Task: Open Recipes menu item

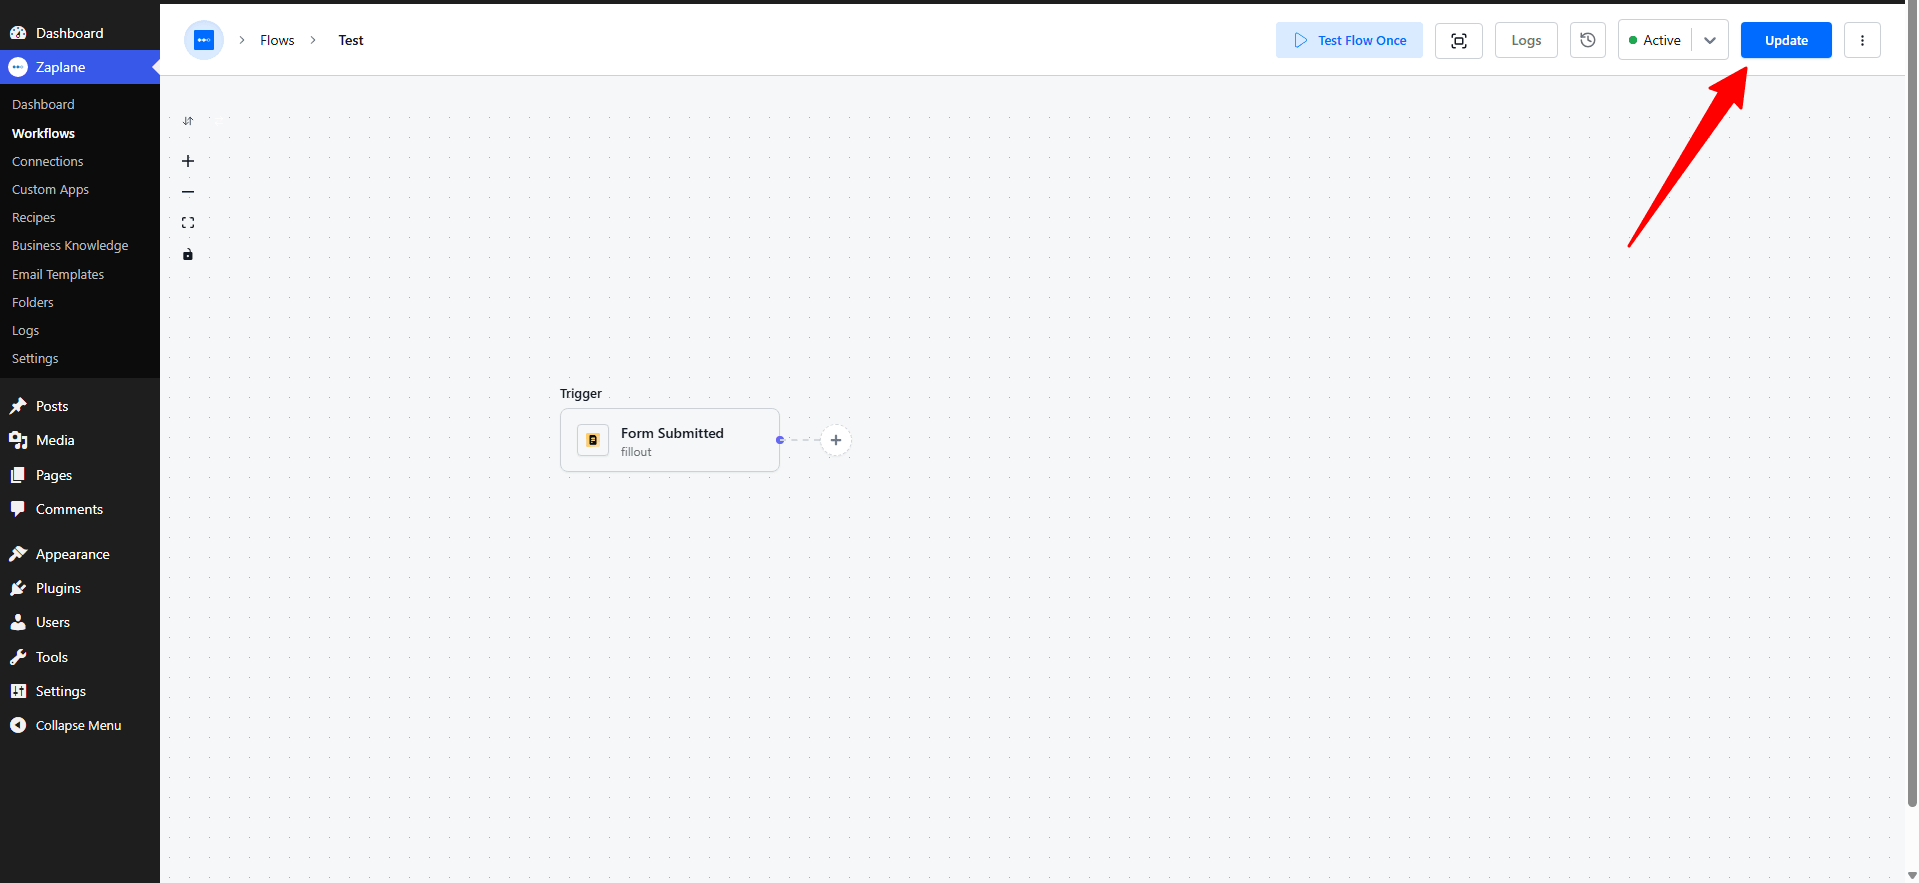Action: tap(33, 217)
